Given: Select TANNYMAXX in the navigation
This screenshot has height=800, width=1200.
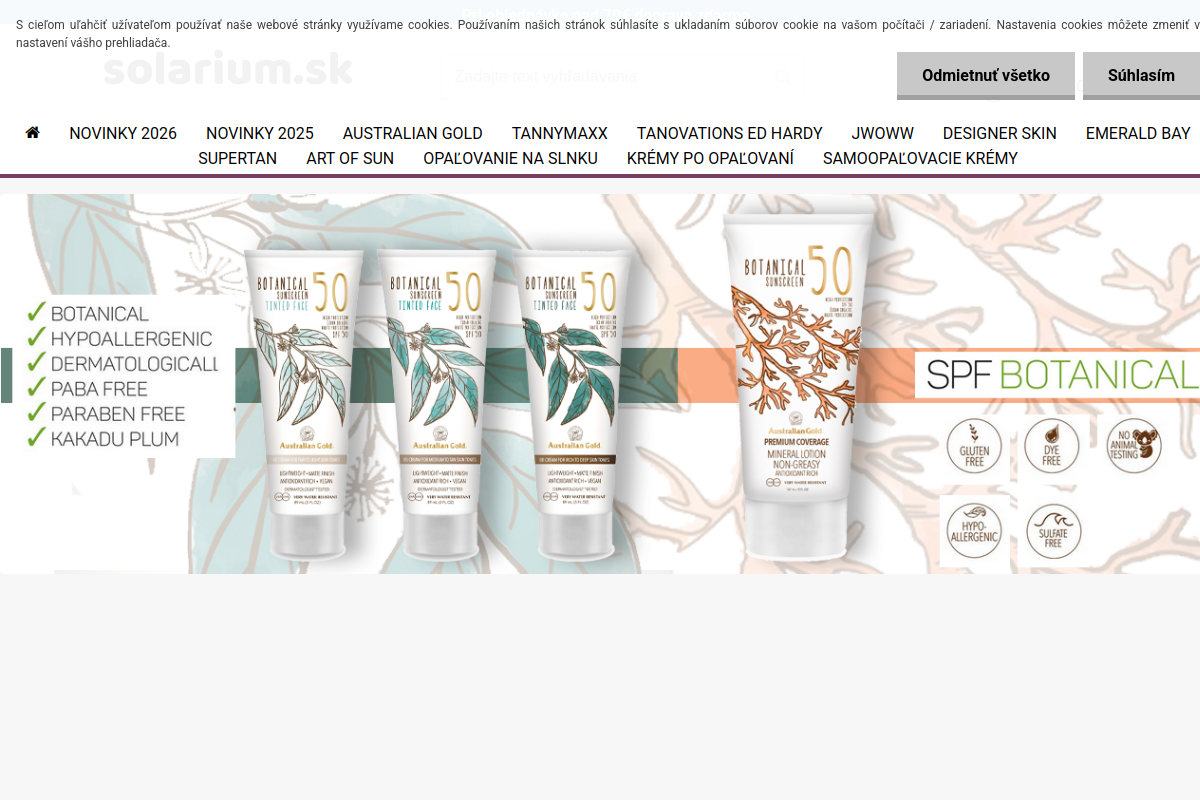Looking at the screenshot, I should [x=560, y=133].
